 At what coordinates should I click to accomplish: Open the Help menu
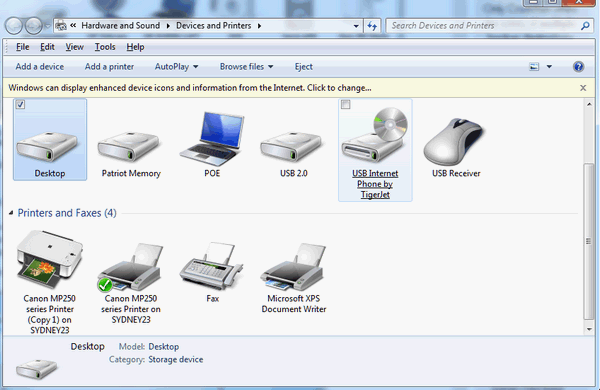pyautogui.click(x=135, y=47)
